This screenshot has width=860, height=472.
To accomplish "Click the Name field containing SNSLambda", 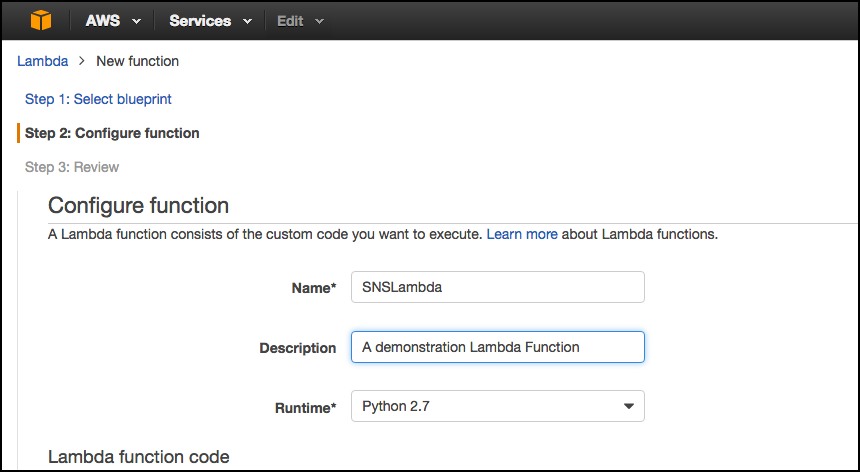I will pyautogui.click(x=497, y=287).
